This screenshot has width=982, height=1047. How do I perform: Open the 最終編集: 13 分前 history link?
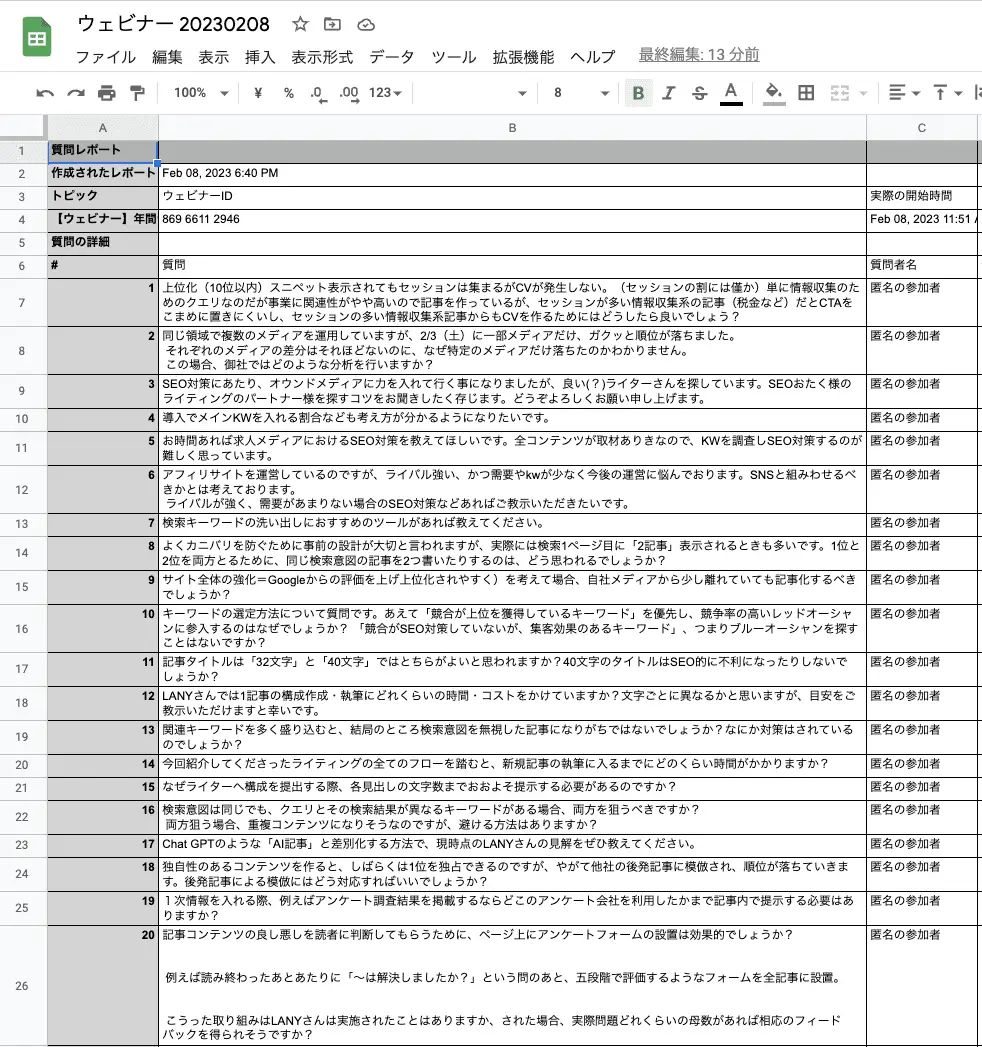[699, 55]
